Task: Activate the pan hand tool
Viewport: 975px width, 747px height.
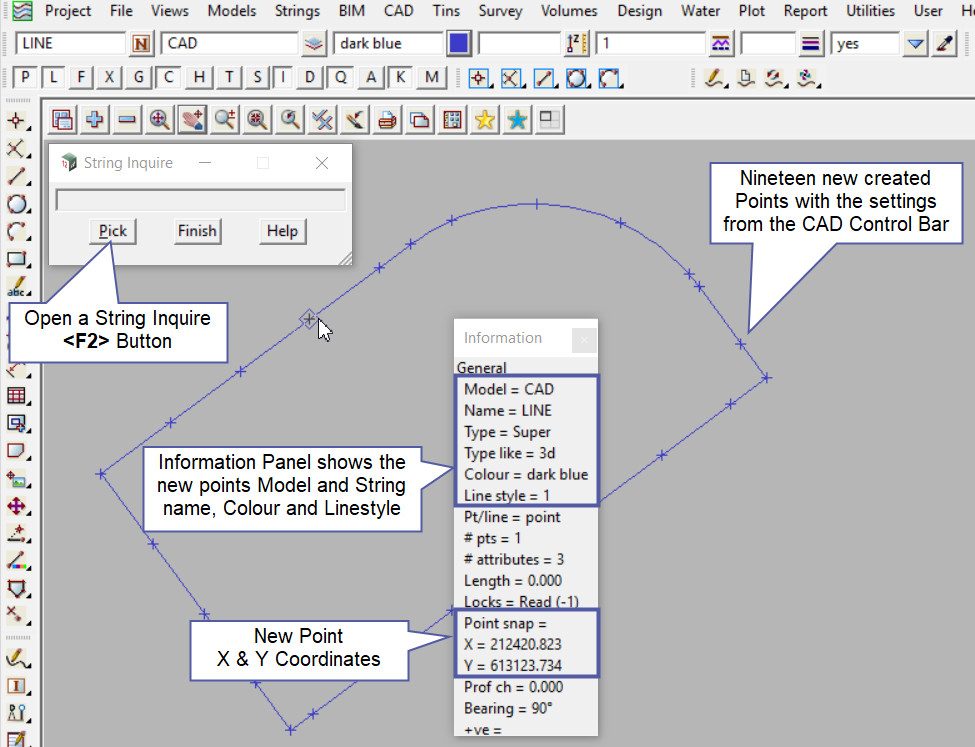Action: 192,119
